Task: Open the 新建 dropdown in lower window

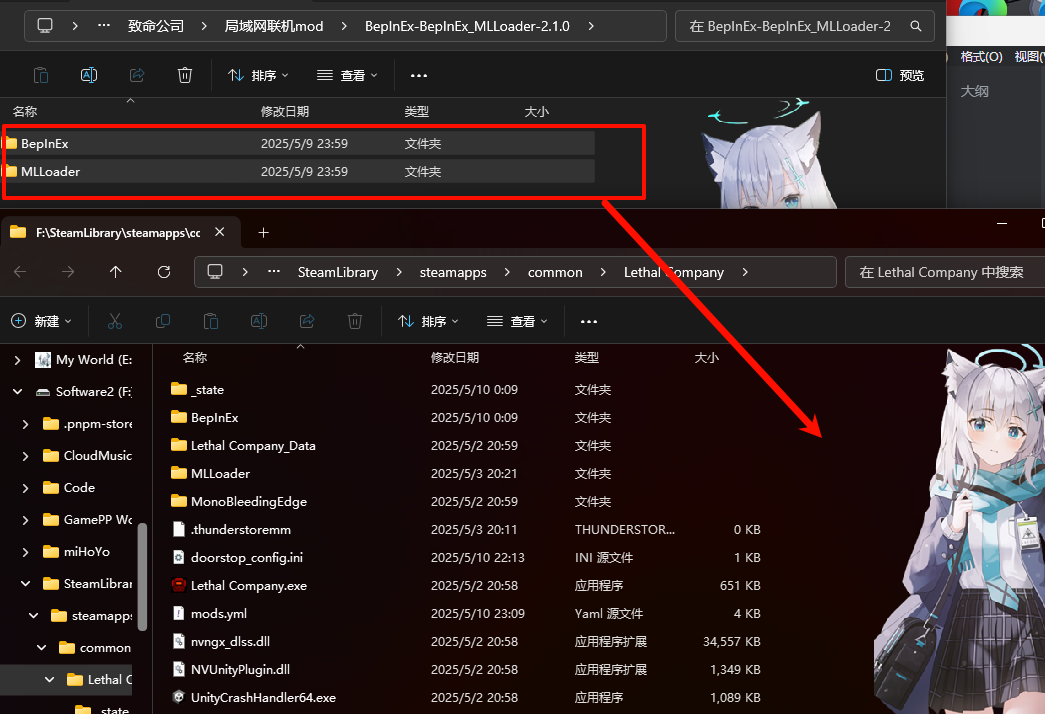Action: point(42,321)
